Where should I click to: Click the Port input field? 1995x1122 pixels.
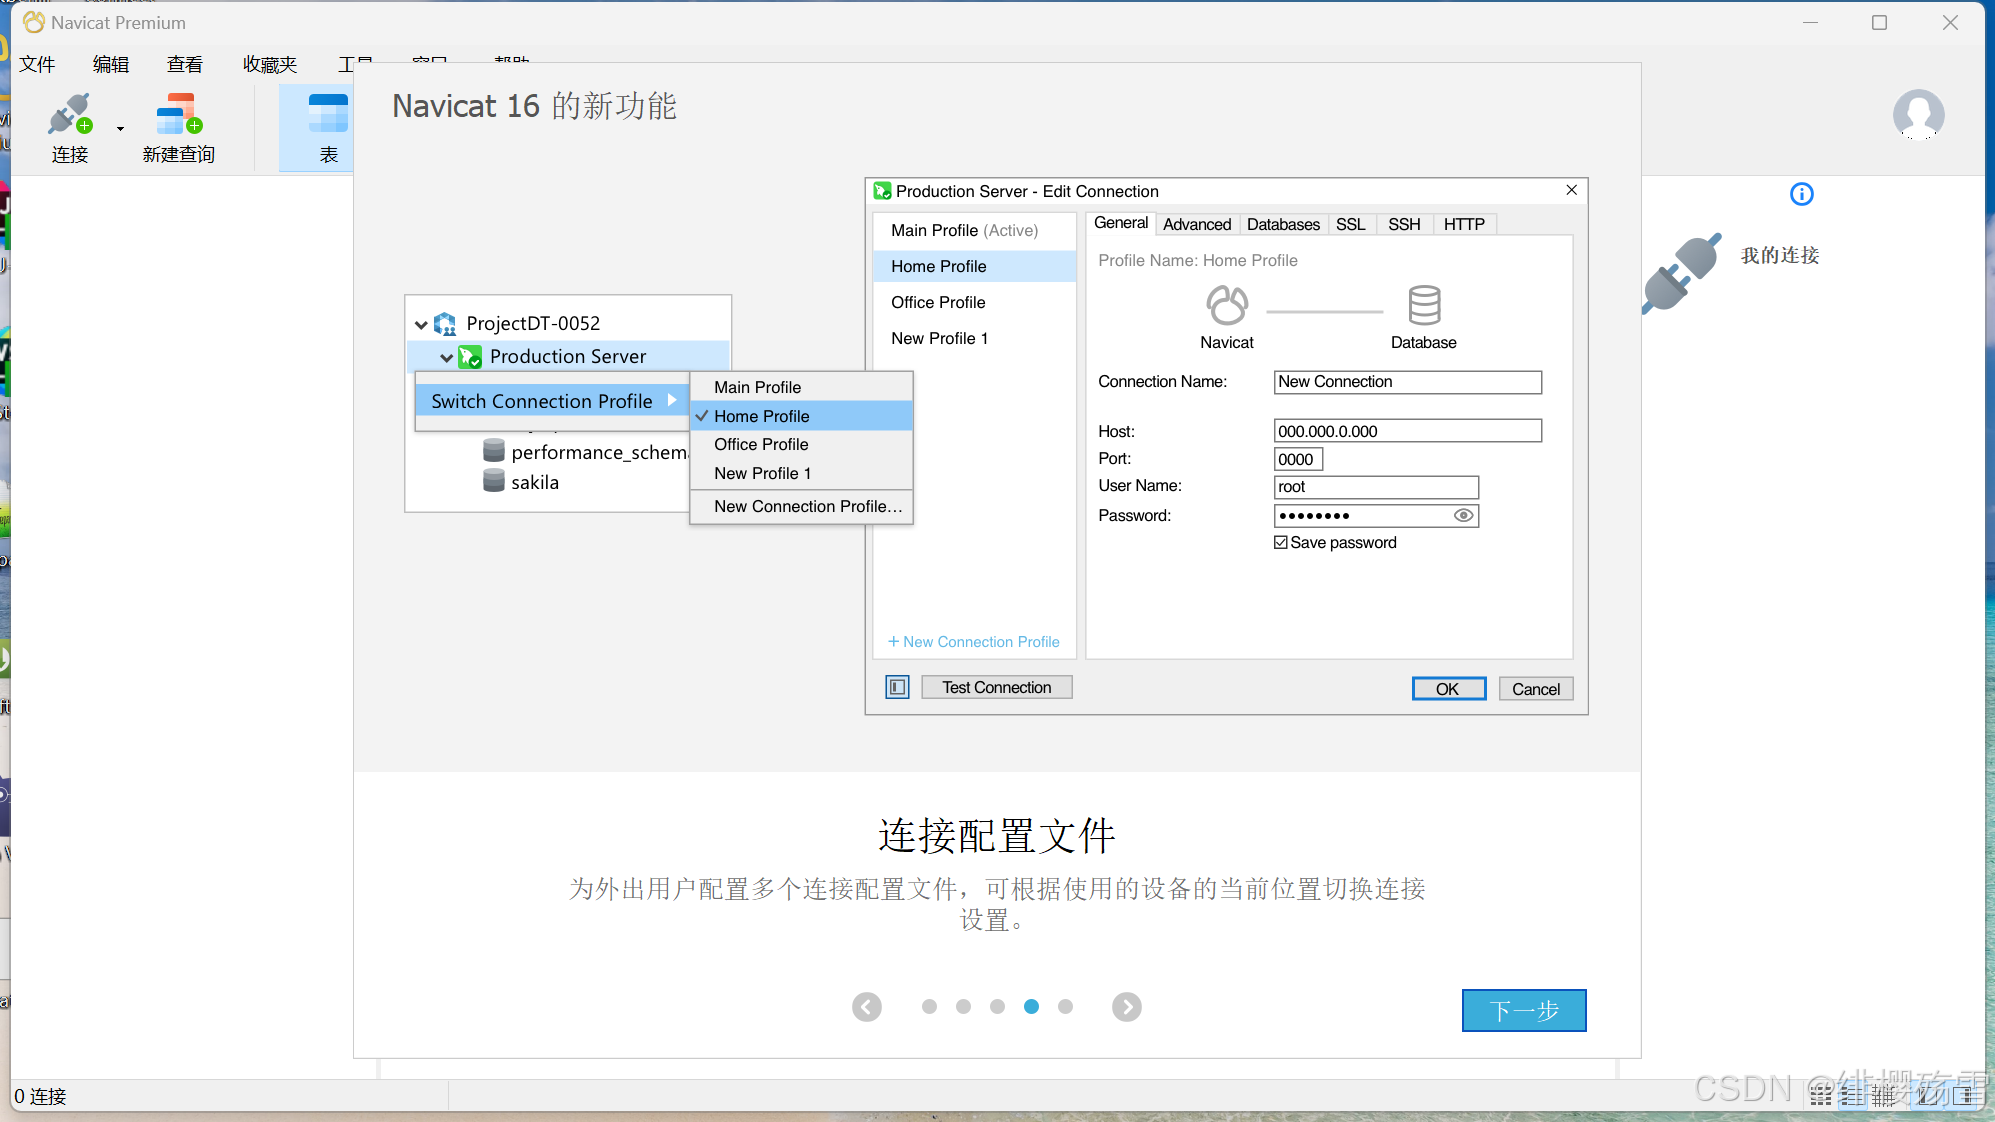(1298, 459)
